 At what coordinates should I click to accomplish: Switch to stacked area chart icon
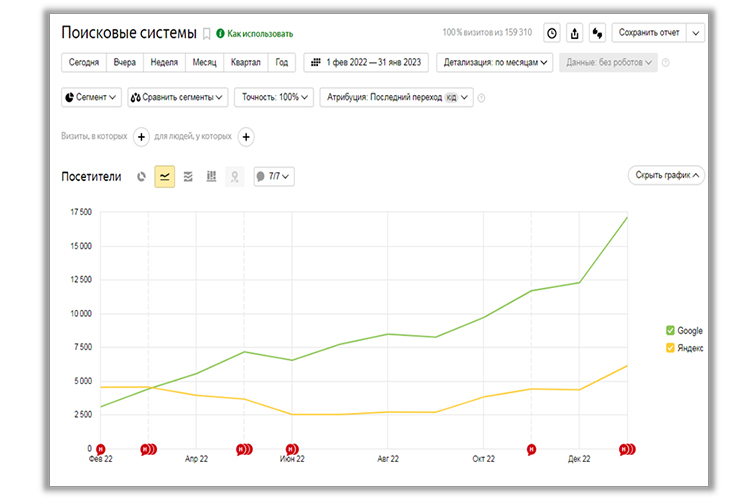click(x=188, y=177)
